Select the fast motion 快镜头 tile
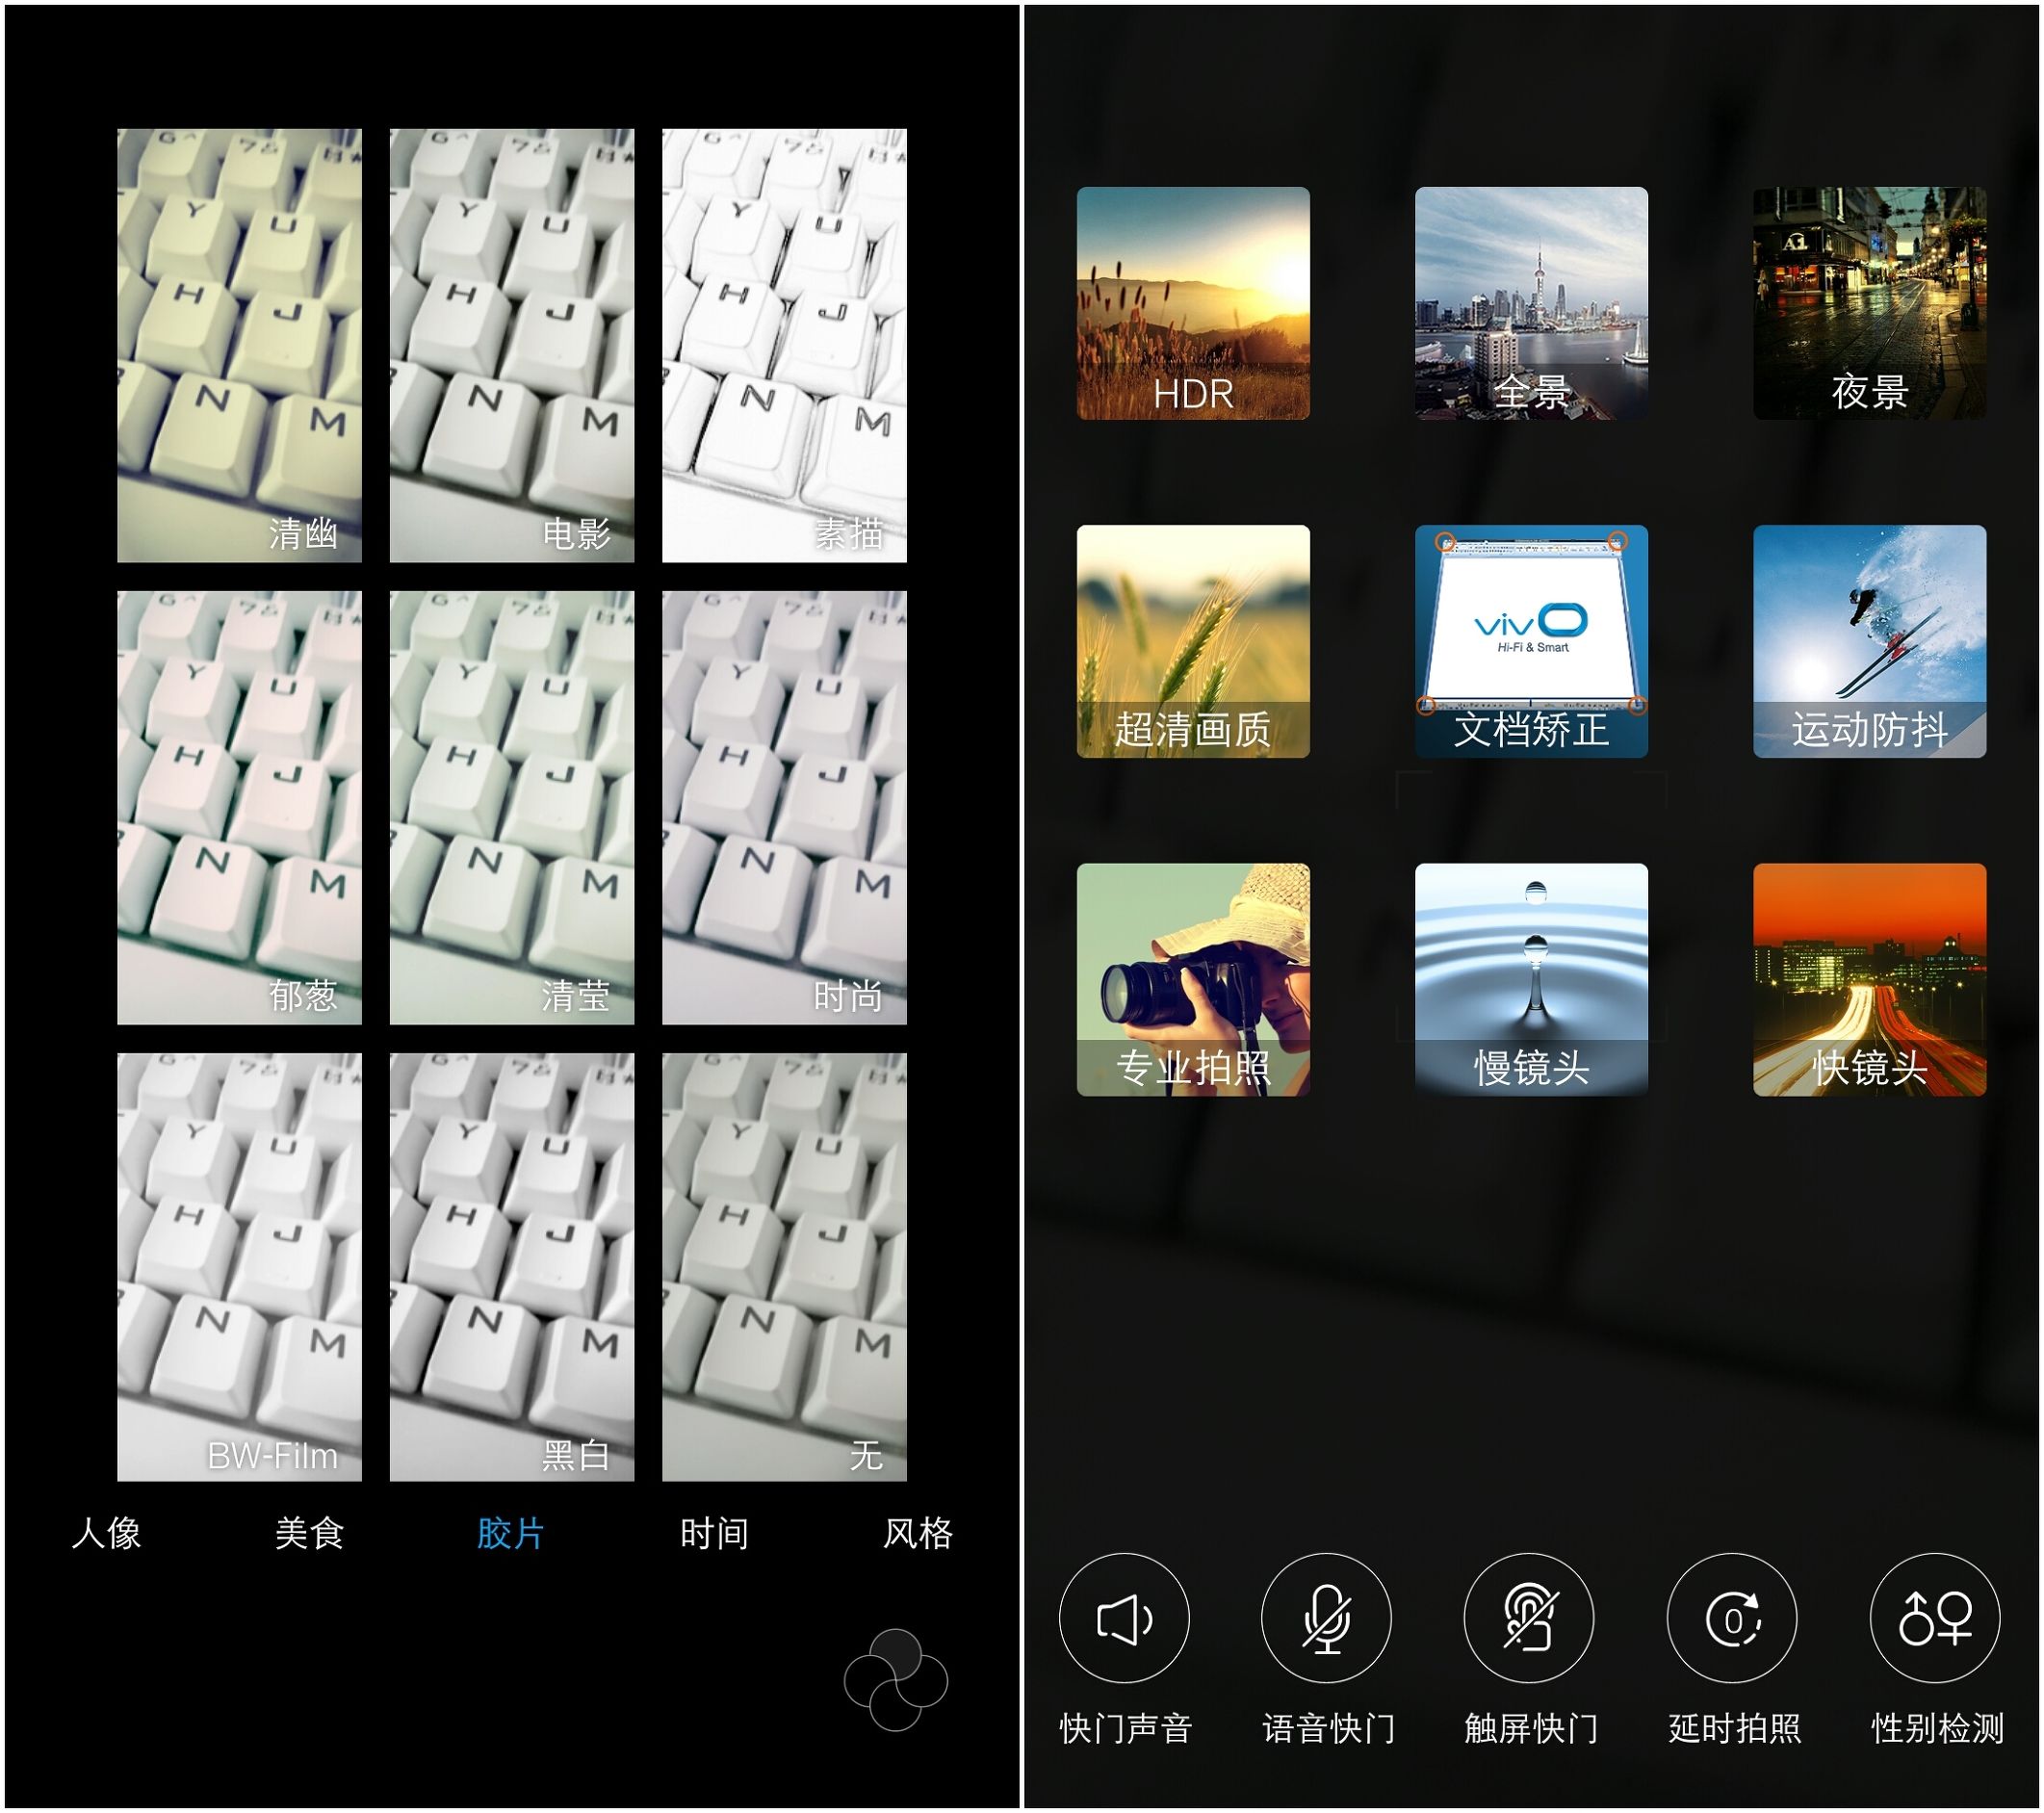 tap(1869, 979)
